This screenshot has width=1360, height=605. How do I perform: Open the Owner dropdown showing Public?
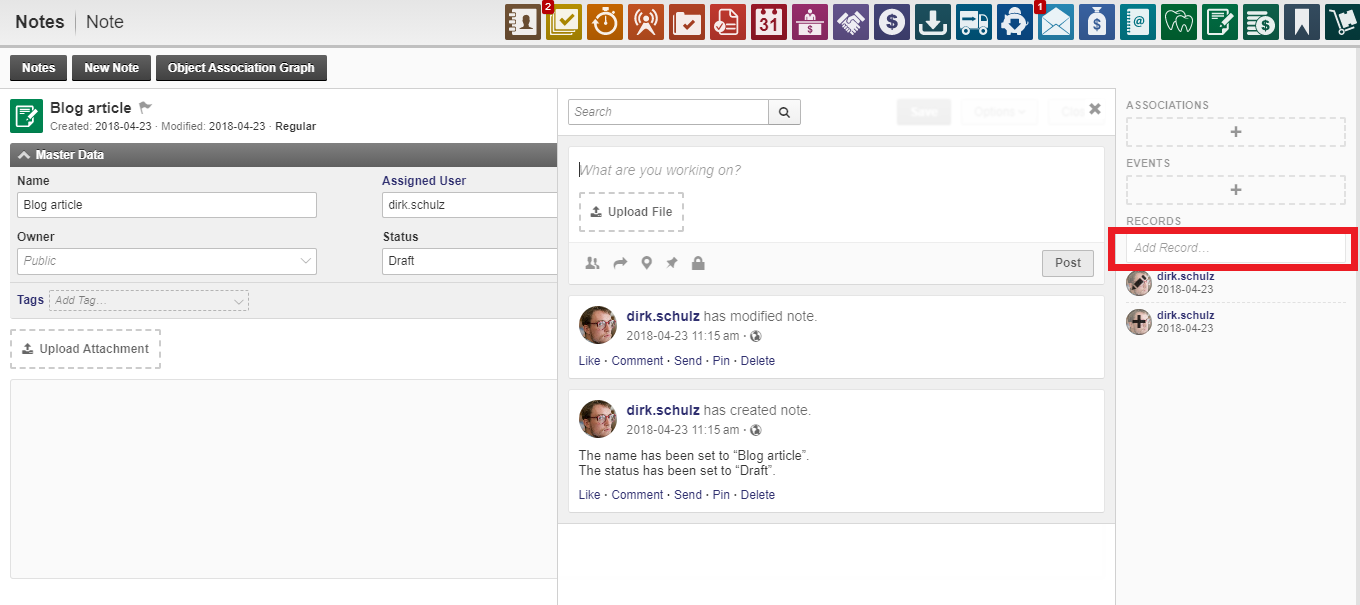(167, 261)
